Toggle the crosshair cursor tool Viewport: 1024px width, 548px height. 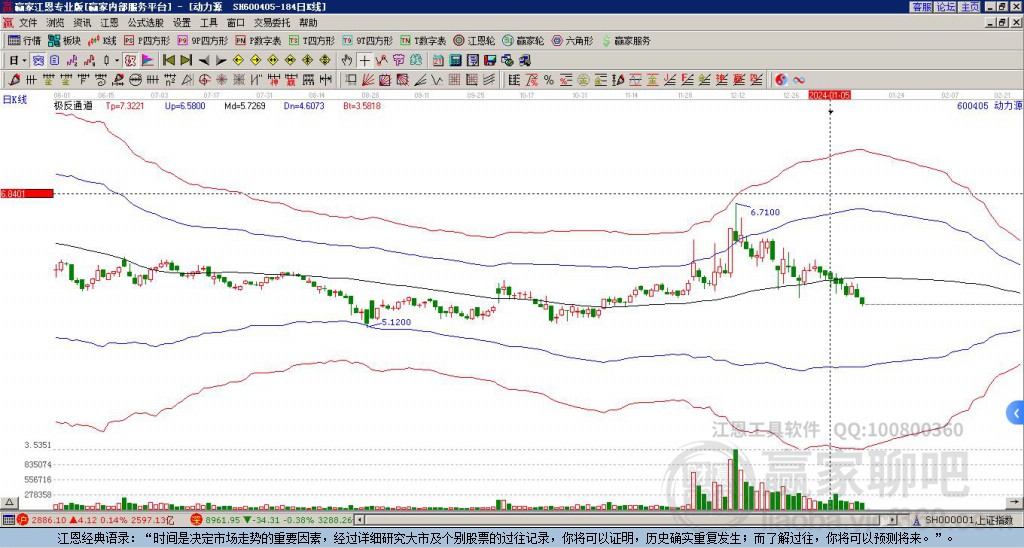tap(364, 61)
